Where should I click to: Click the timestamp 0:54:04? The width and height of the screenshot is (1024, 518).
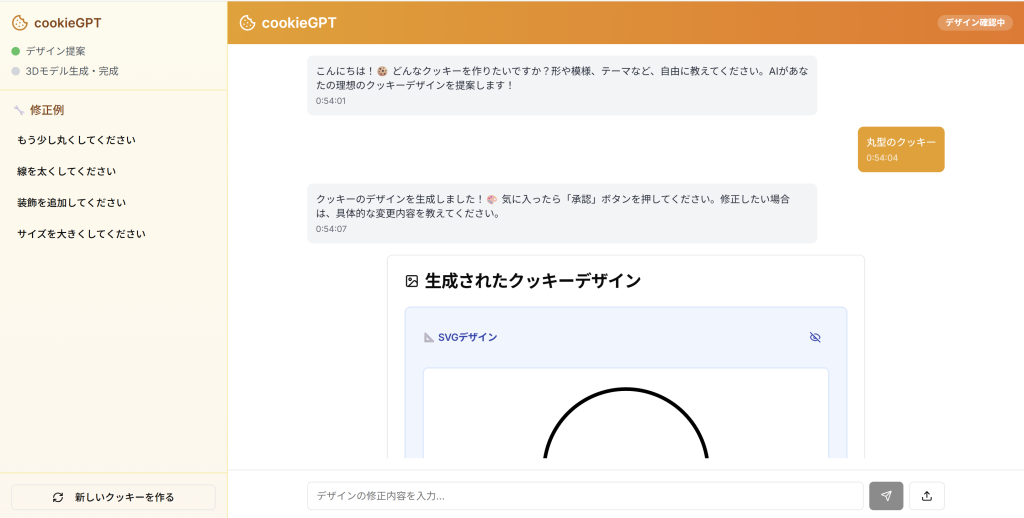[882, 158]
